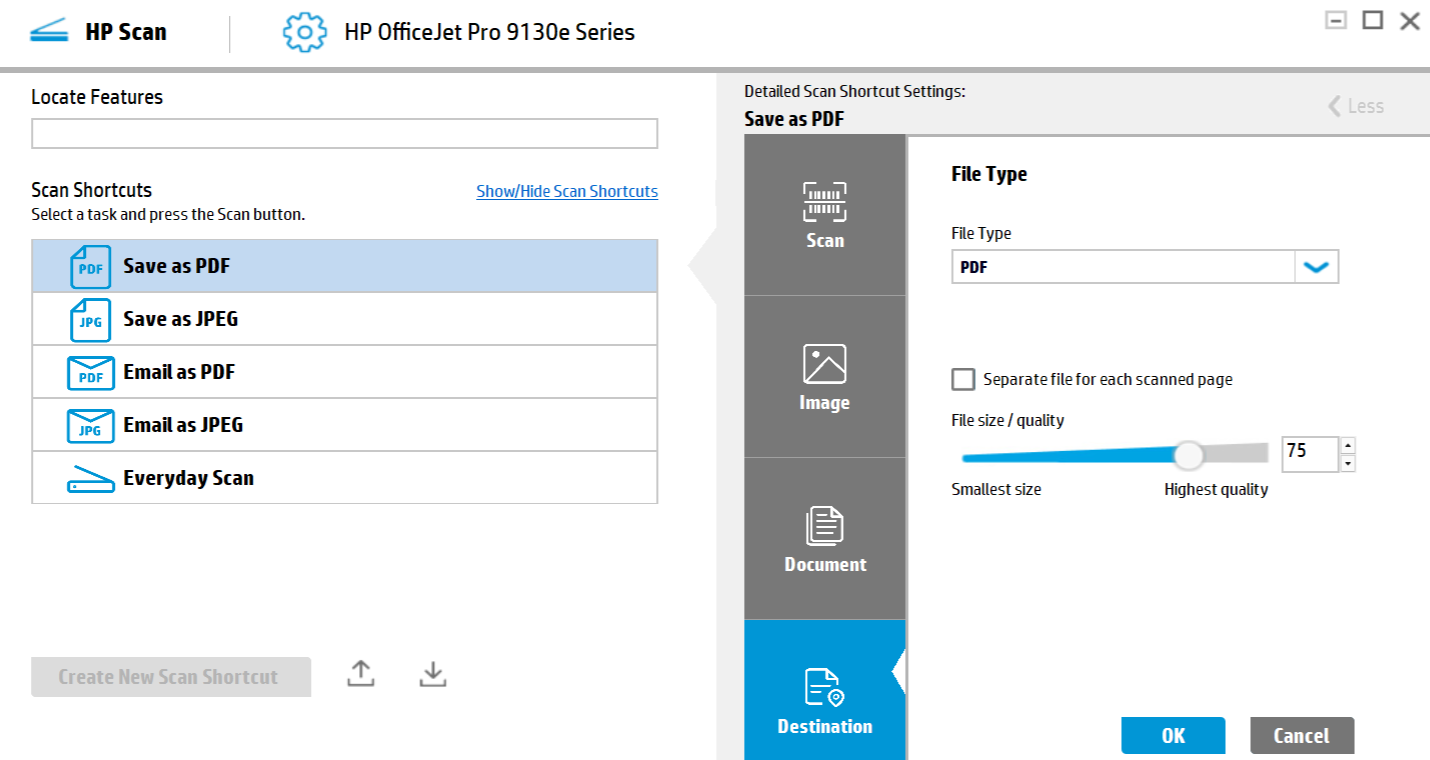Viewport: 1430px width, 760px height.
Task: Switch to the Image tab
Action: click(x=825, y=375)
